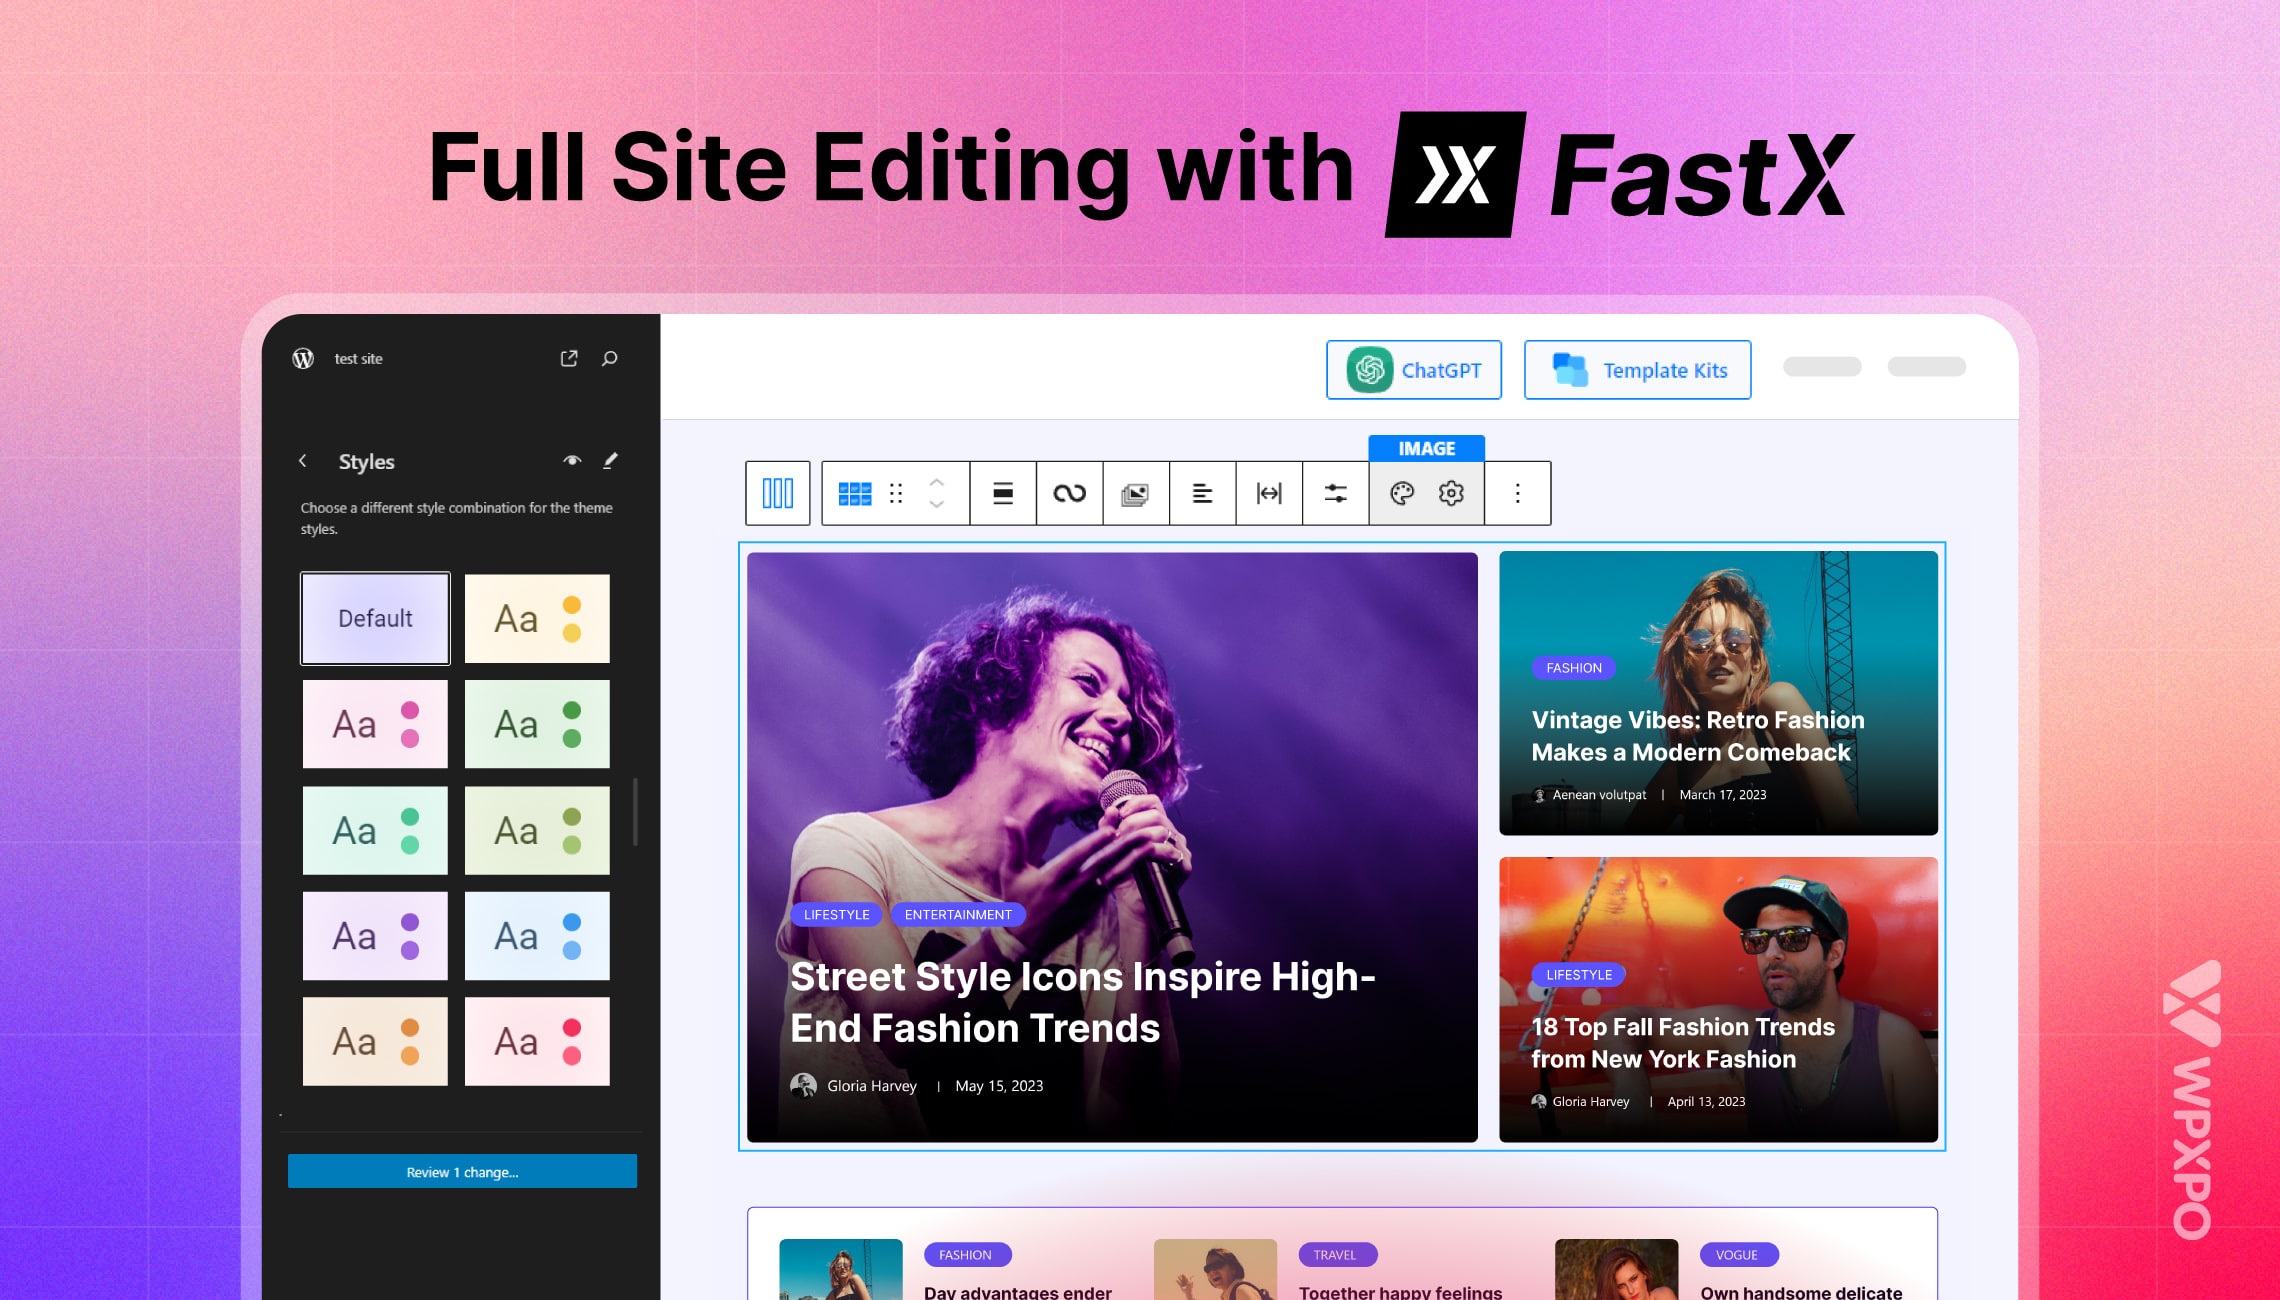
Task: Click the VOGUE category tag
Action: click(x=1737, y=1254)
